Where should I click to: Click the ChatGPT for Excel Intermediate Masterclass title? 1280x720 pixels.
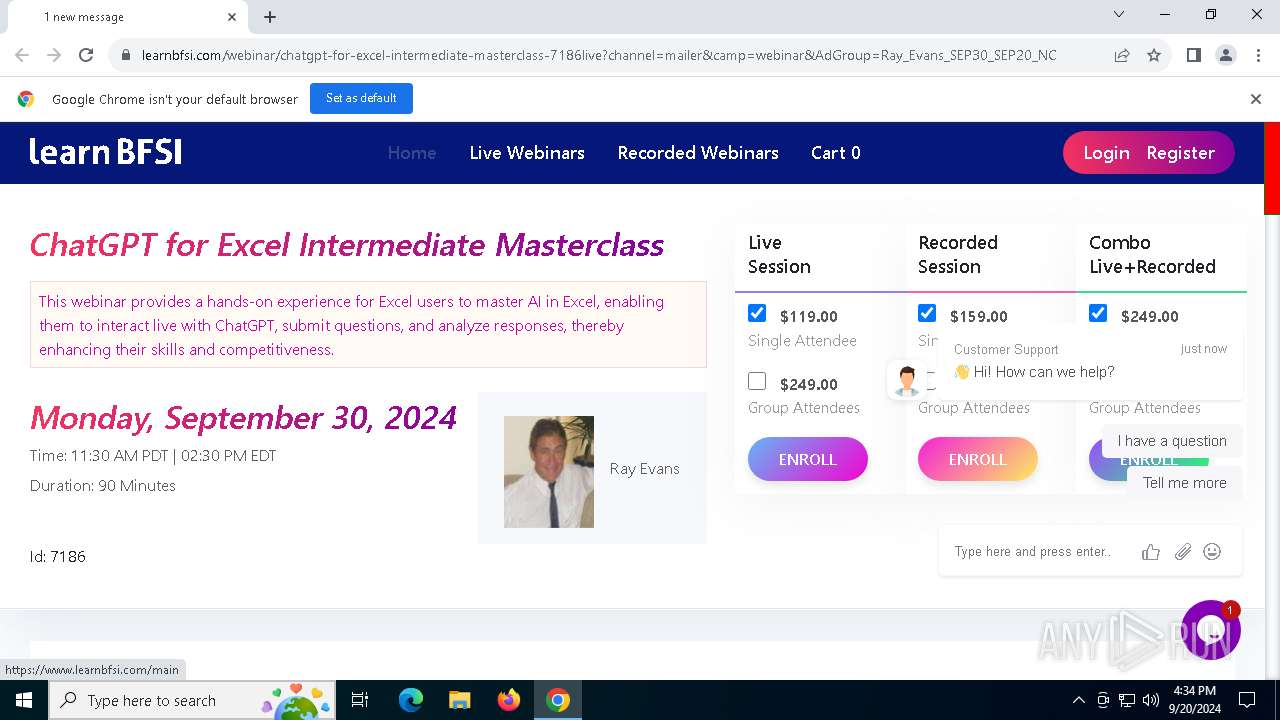pyautogui.click(x=347, y=245)
